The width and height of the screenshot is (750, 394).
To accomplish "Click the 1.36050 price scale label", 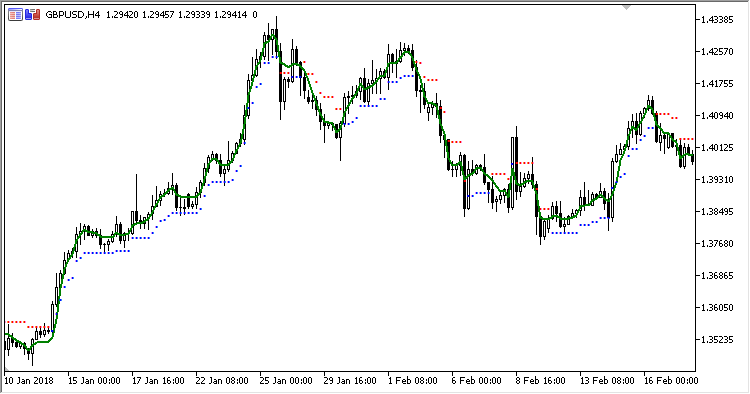I will pyautogui.click(x=717, y=307).
